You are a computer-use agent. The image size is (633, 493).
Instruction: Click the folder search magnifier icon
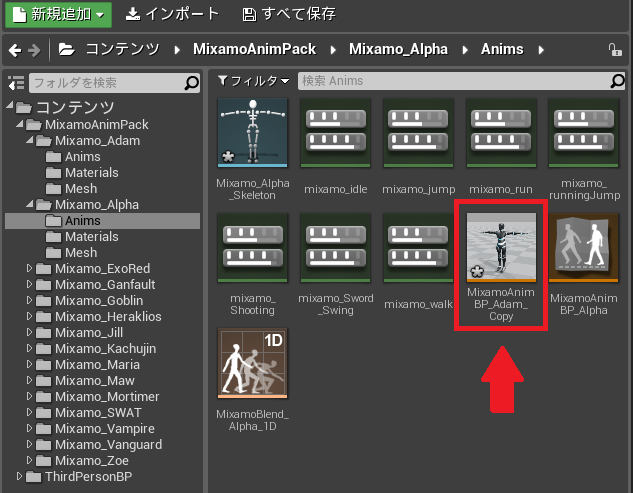[192, 83]
